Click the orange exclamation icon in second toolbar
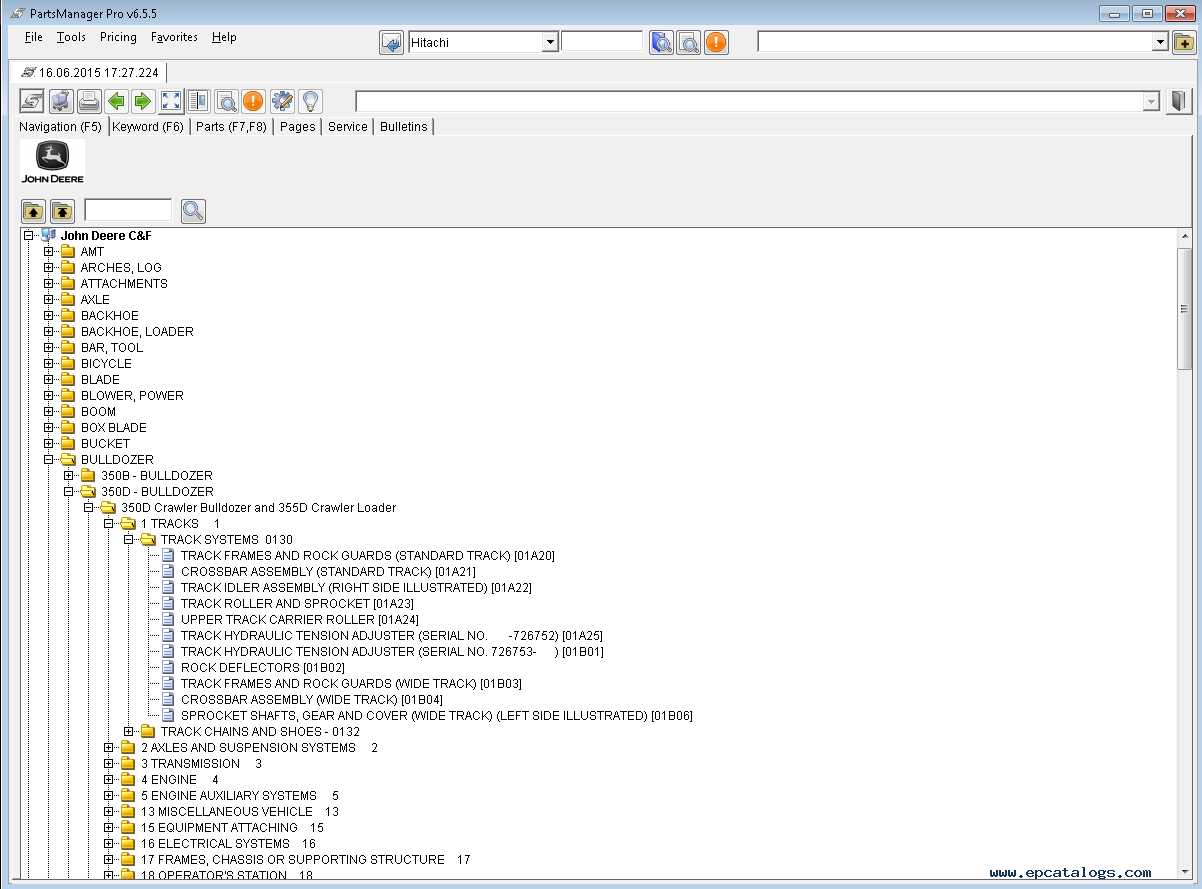This screenshot has width=1202, height=889. [253, 101]
